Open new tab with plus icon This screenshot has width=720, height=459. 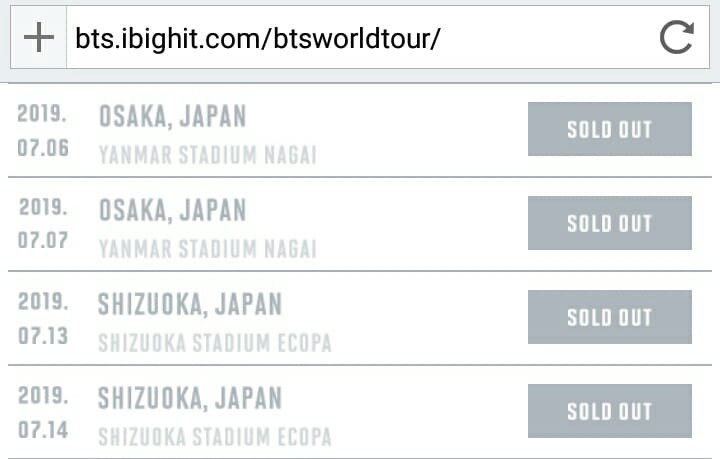[x=39, y=38]
